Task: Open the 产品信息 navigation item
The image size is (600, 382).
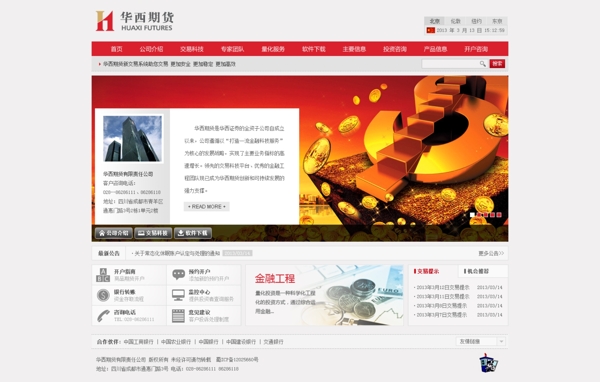Action: point(435,49)
